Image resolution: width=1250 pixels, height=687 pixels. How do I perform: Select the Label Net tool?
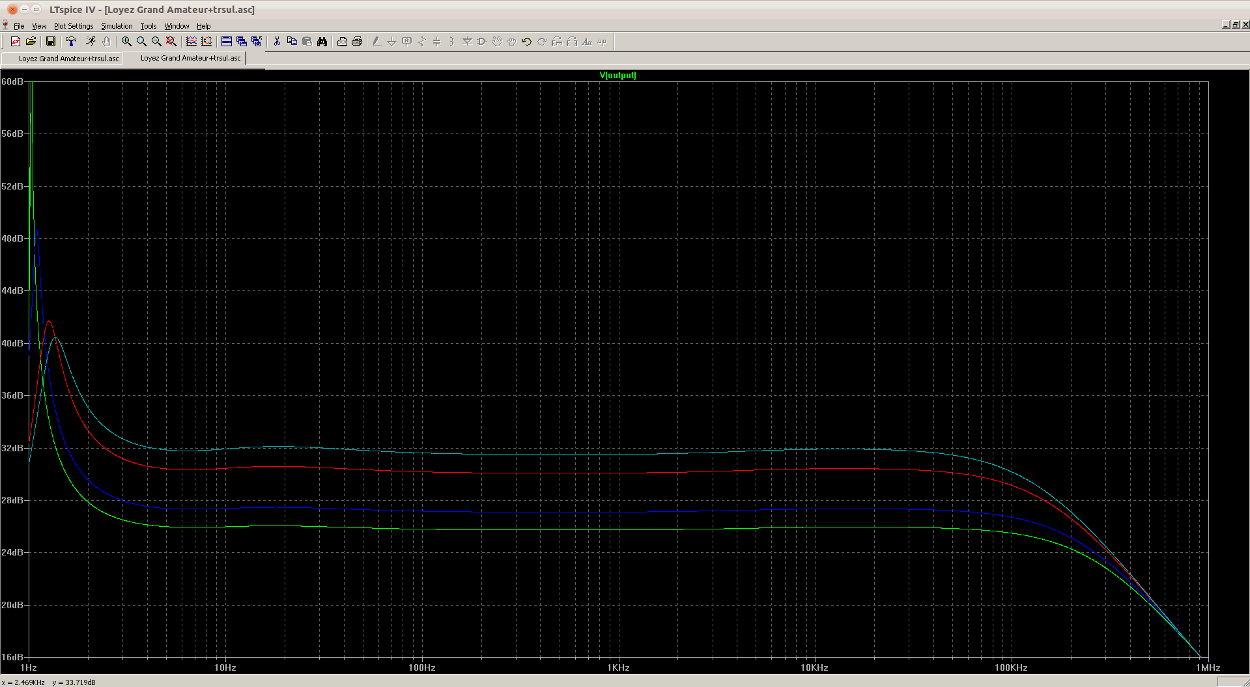(x=407, y=41)
